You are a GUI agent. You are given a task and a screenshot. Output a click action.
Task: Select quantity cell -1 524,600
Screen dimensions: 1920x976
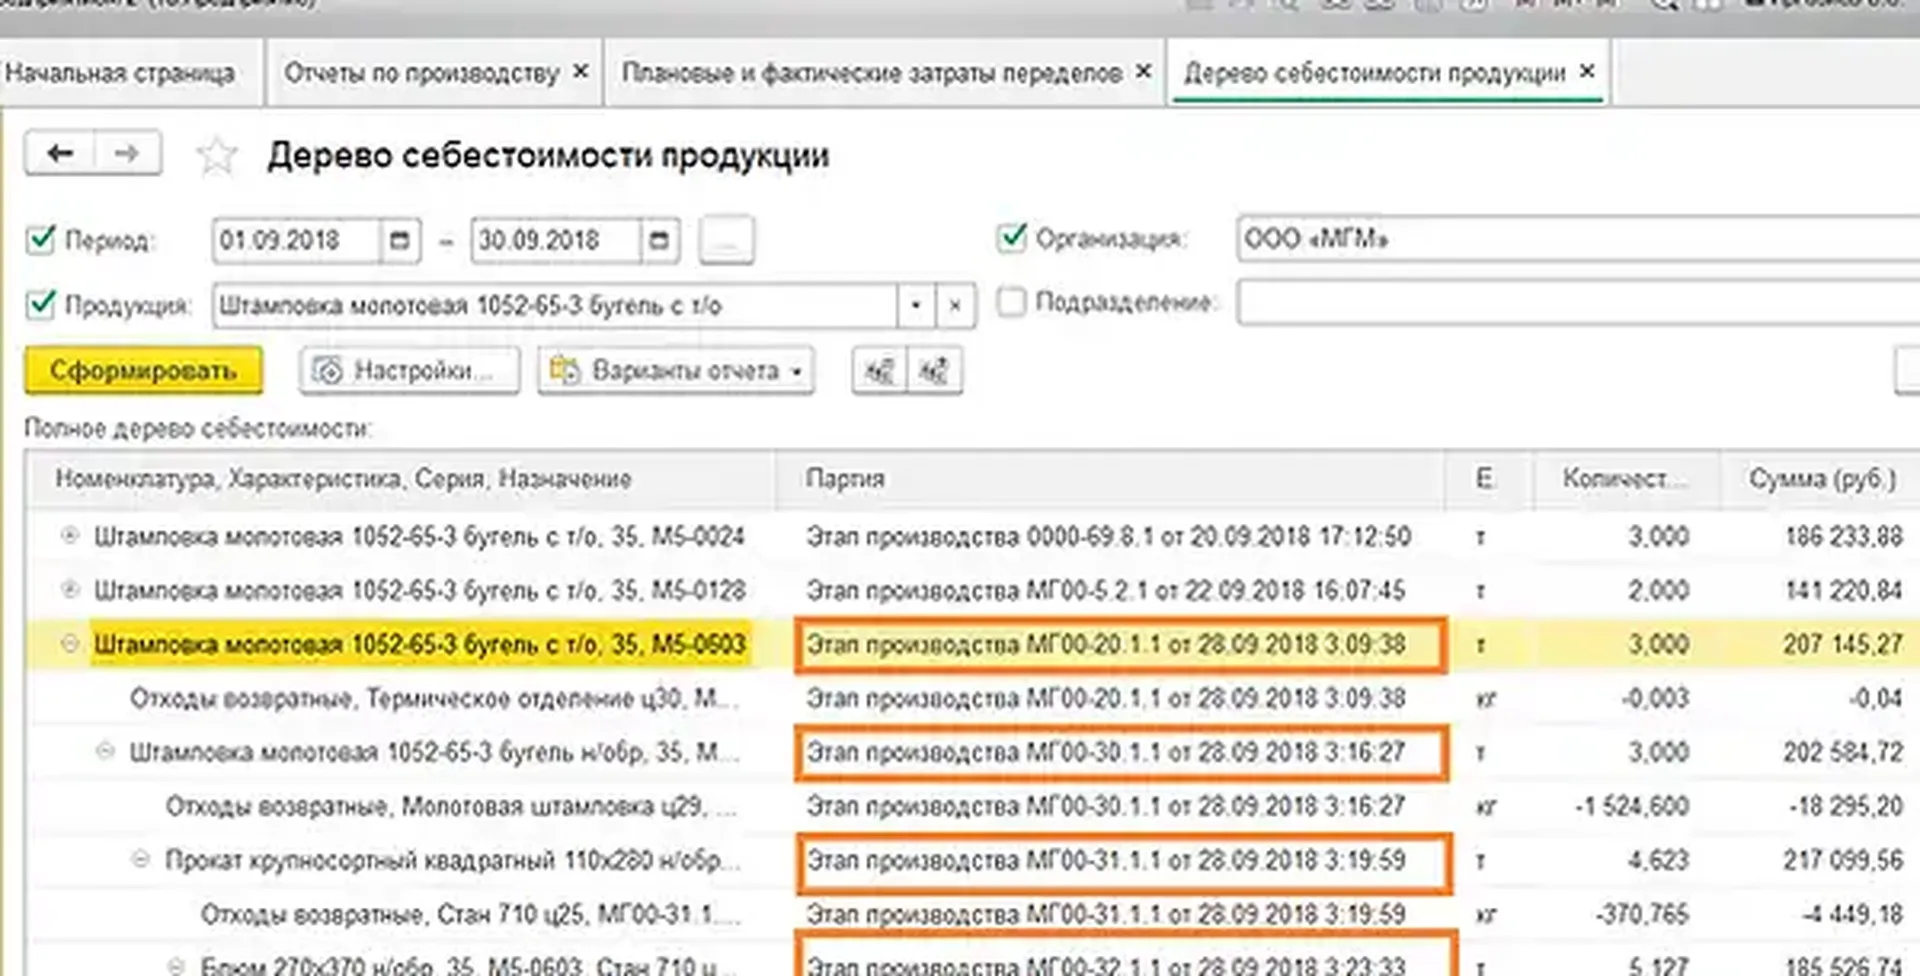(x=1632, y=807)
